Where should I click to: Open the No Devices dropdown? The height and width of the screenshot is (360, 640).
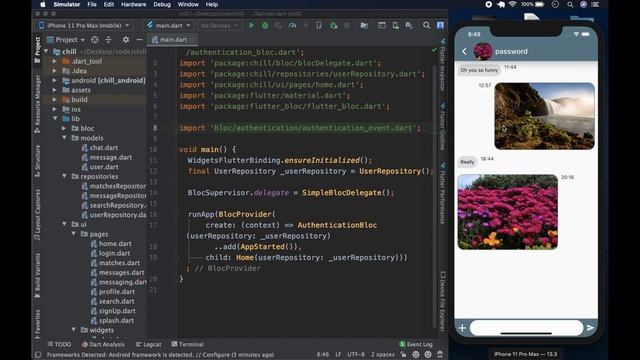coord(219,25)
